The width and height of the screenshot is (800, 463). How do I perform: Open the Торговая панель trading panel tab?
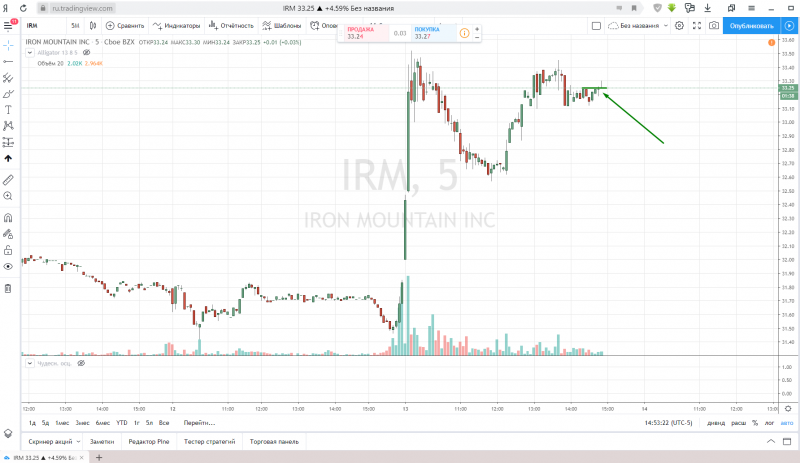pyautogui.click(x=274, y=442)
